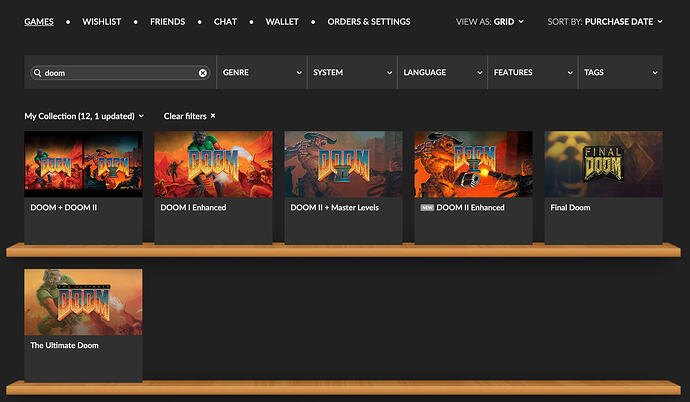Open the DOOM II + Master Levels cover

[343, 164]
